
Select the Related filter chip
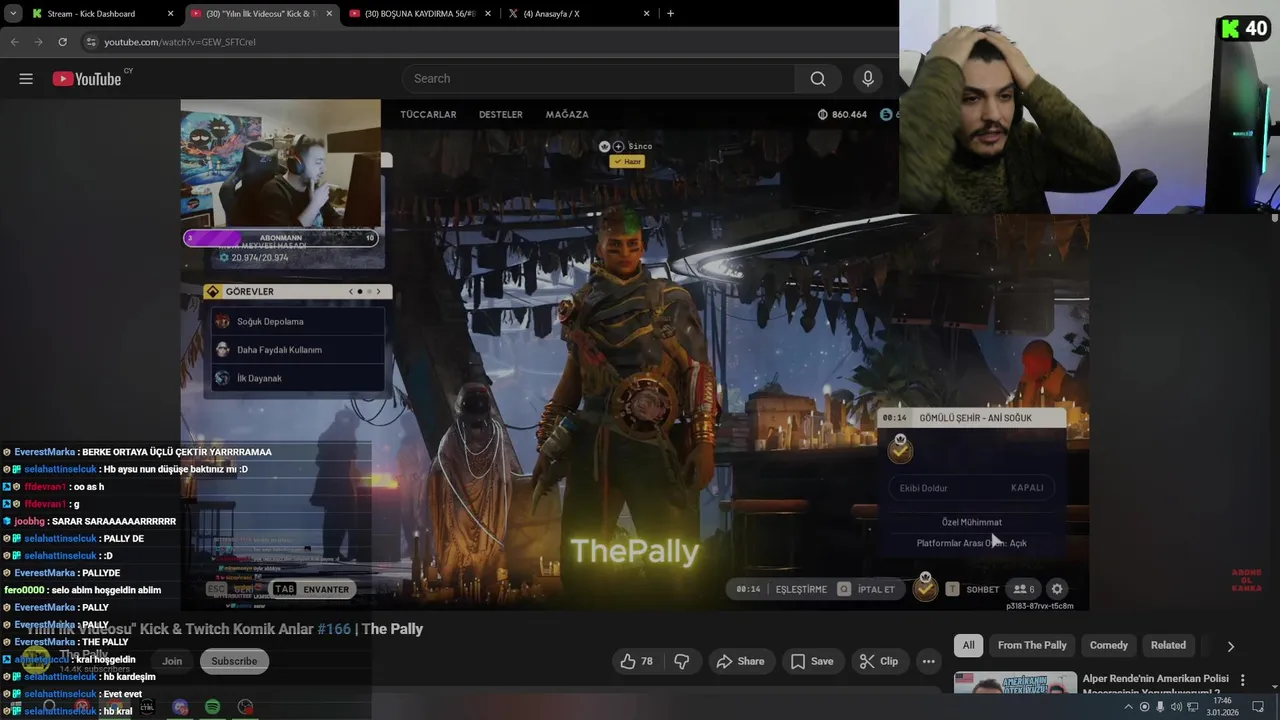pos(1168,645)
